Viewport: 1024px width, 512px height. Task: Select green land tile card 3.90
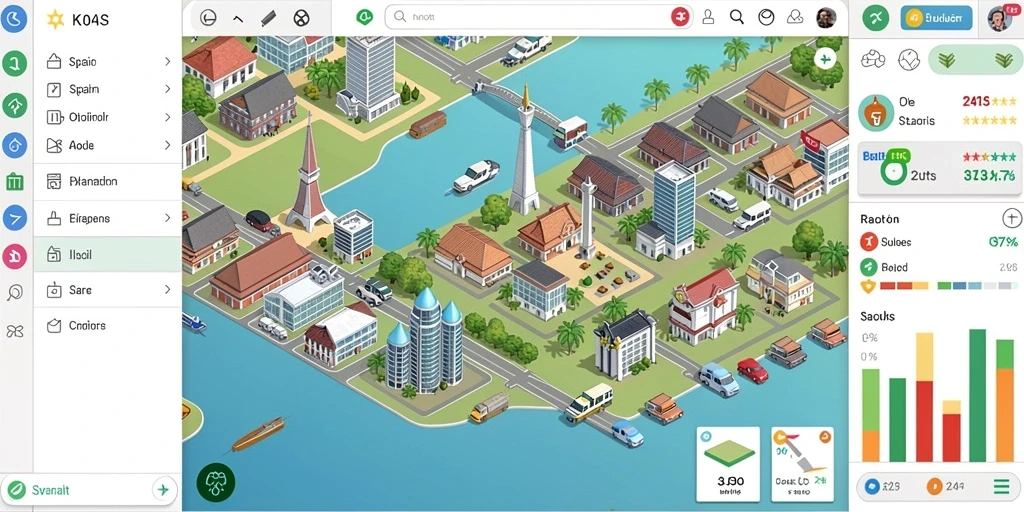coord(728,463)
